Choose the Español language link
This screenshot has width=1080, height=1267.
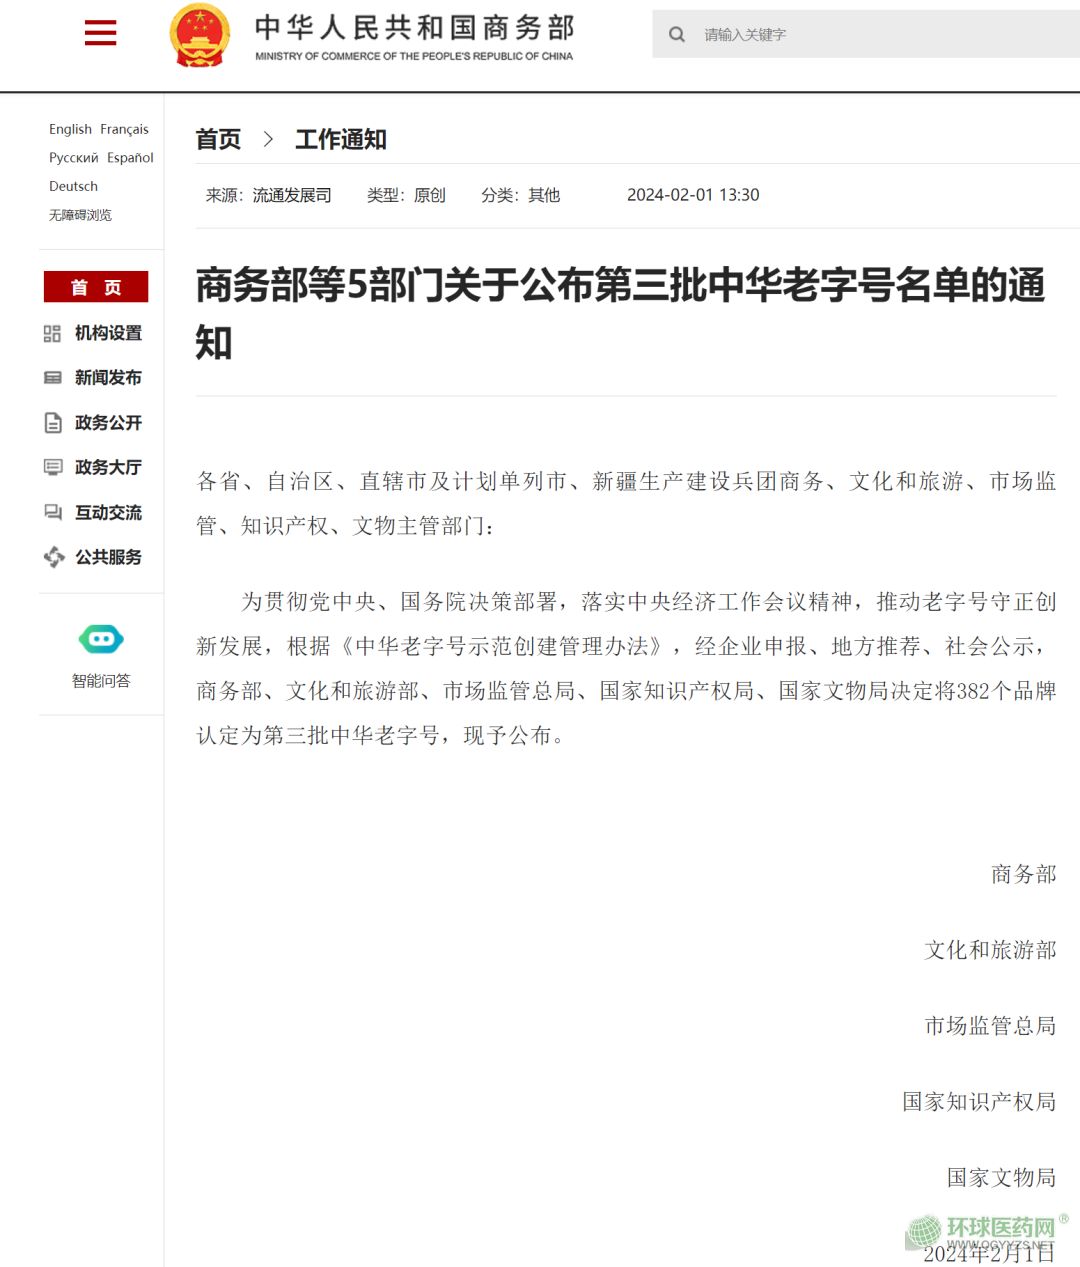tap(131, 158)
